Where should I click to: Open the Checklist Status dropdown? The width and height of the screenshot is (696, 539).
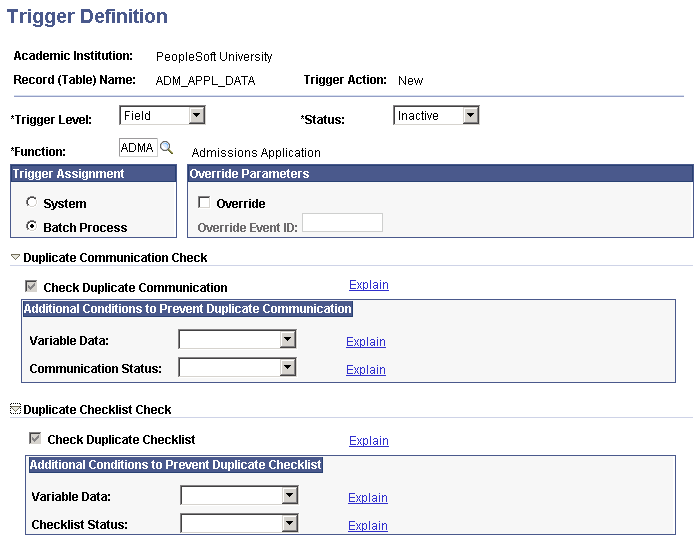(239, 523)
